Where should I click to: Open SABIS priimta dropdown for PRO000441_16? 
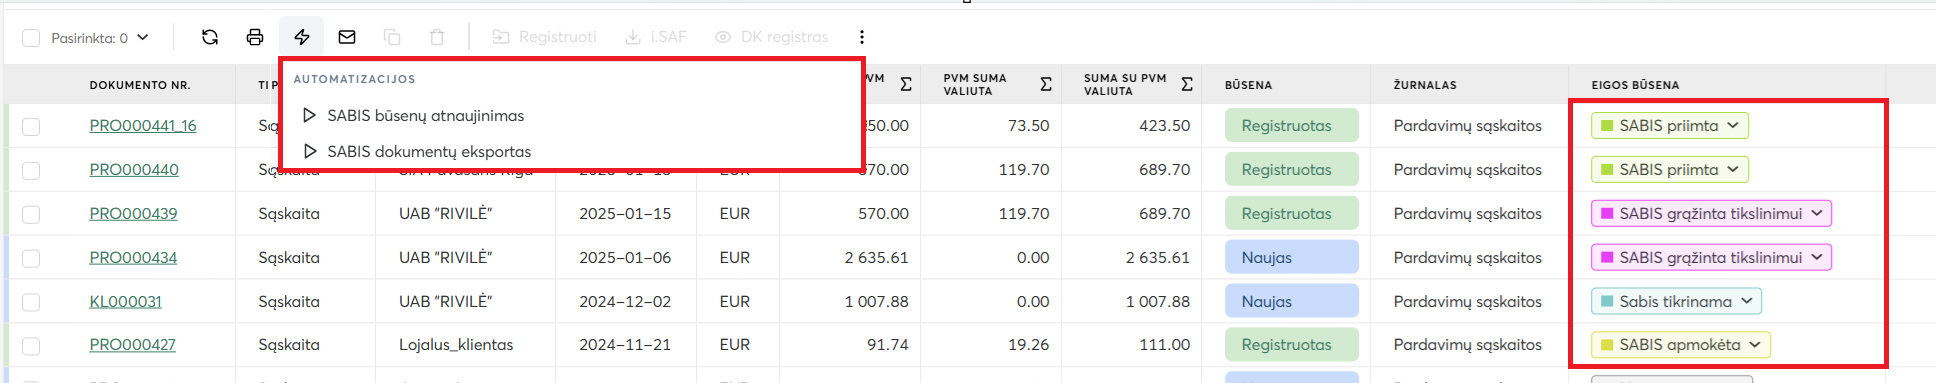coord(1669,126)
